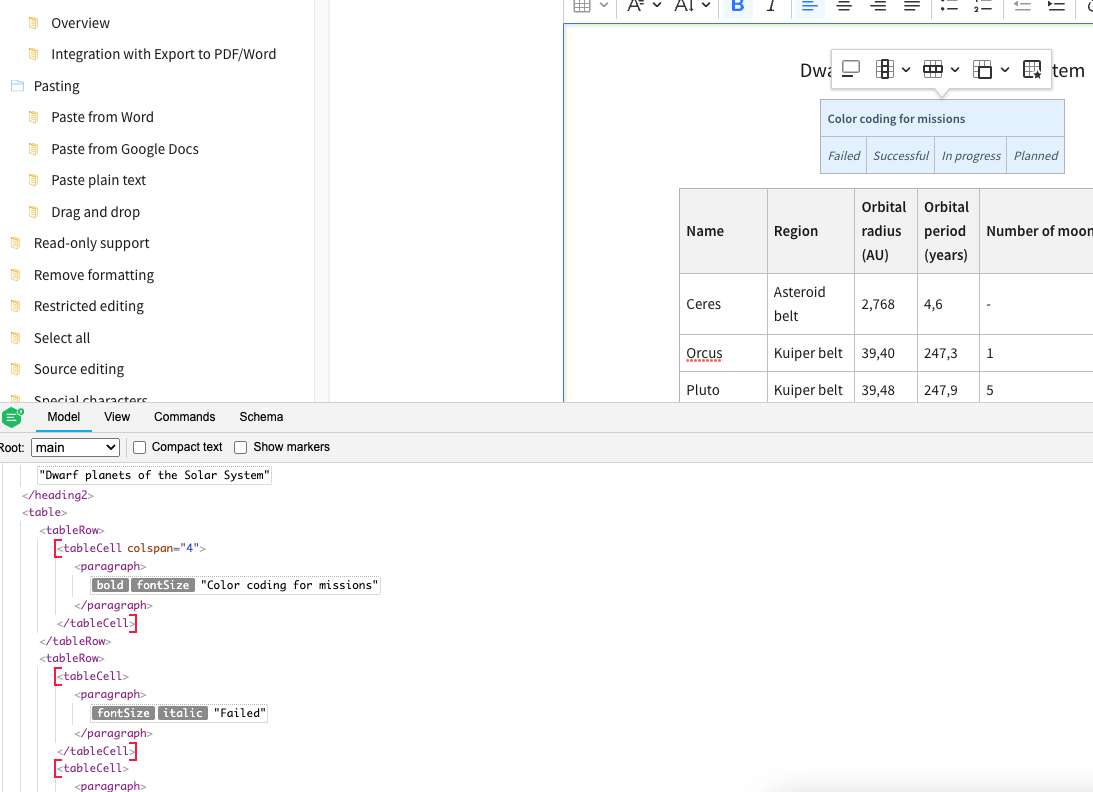Open table properties from the balloon toolbar
Screen dimensions: 1093x792
tap(1031, 68)
